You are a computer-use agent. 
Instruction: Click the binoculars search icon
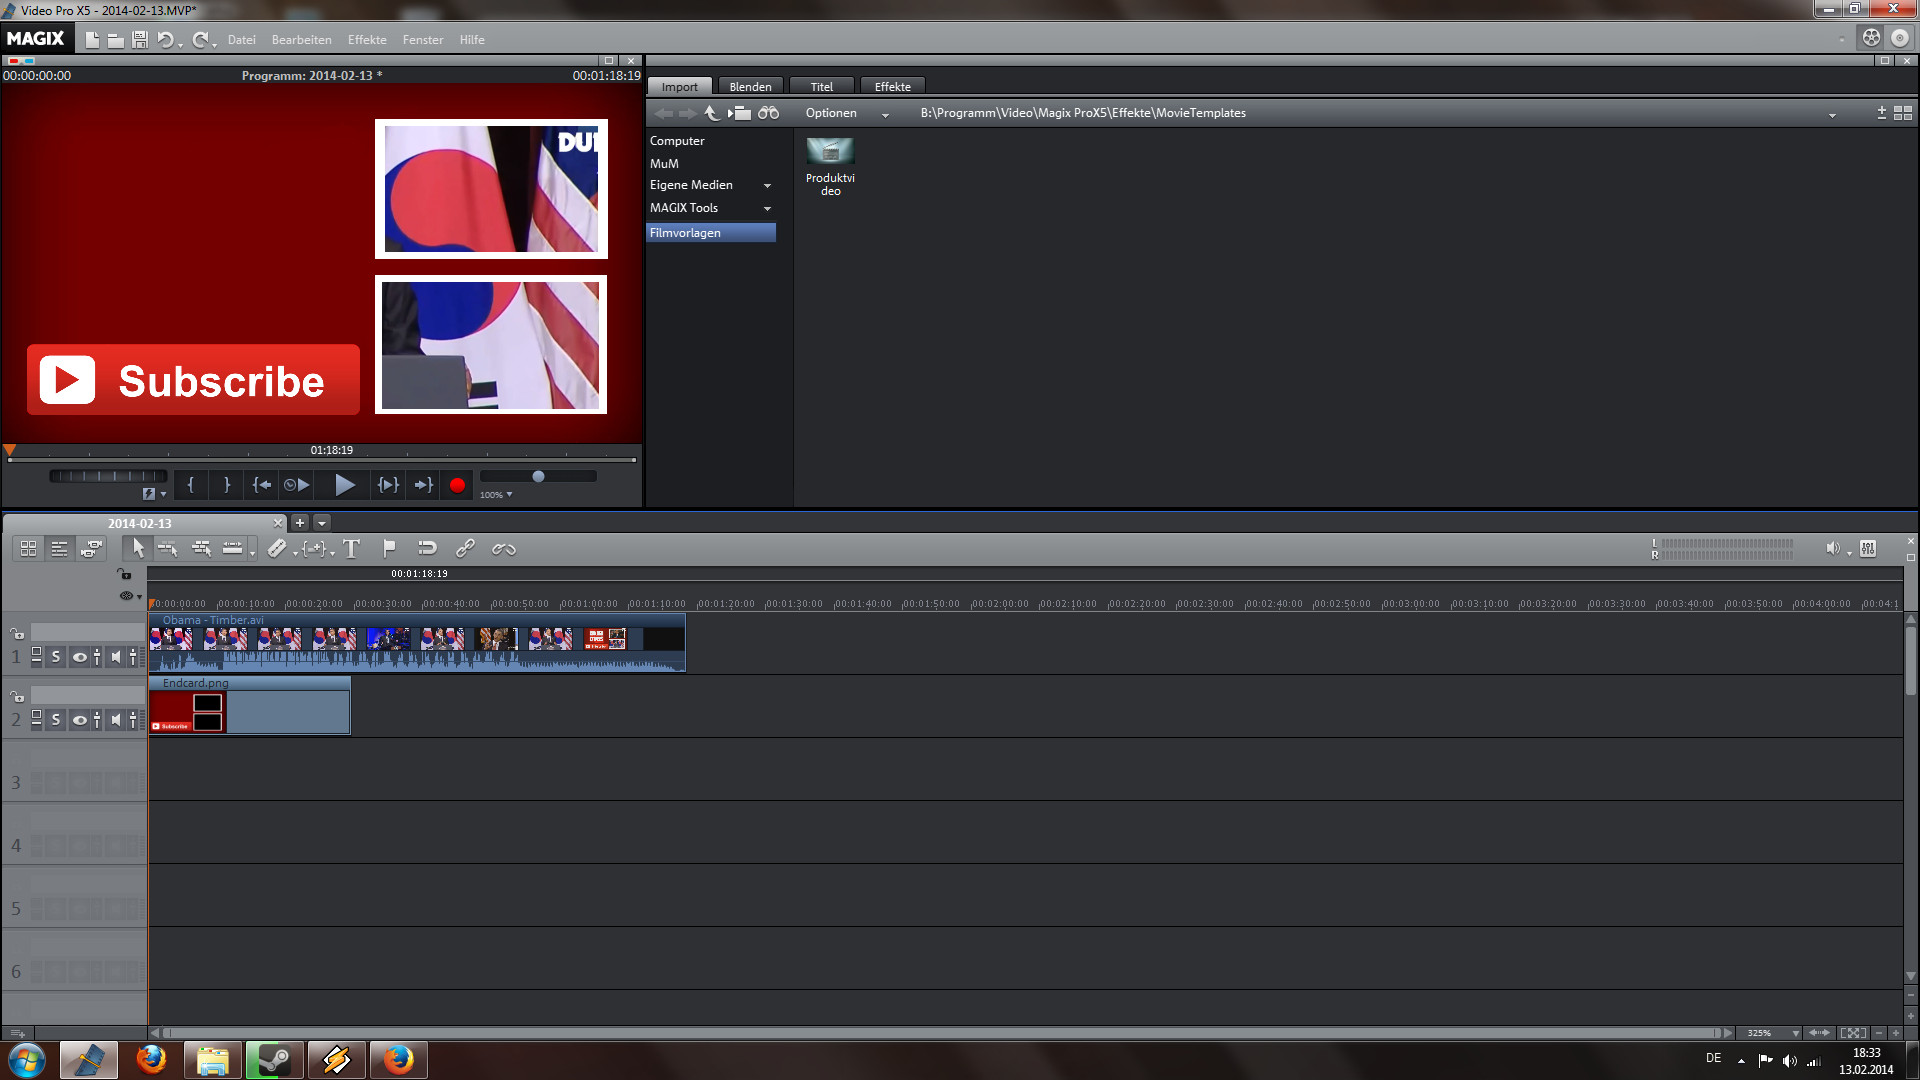tap(768, 113)
